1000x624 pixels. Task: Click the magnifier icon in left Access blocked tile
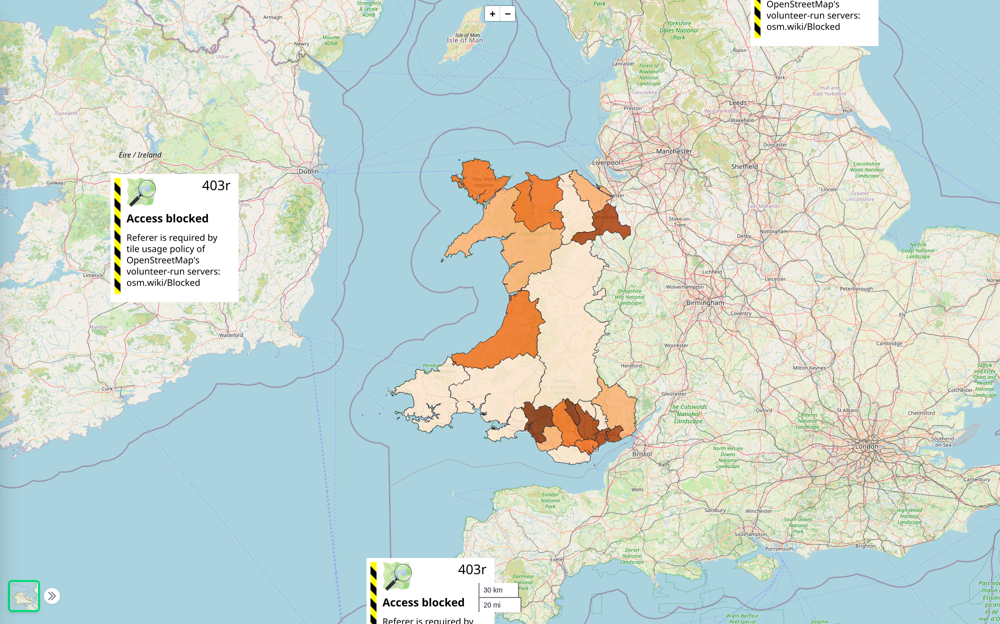click(142, 192)
